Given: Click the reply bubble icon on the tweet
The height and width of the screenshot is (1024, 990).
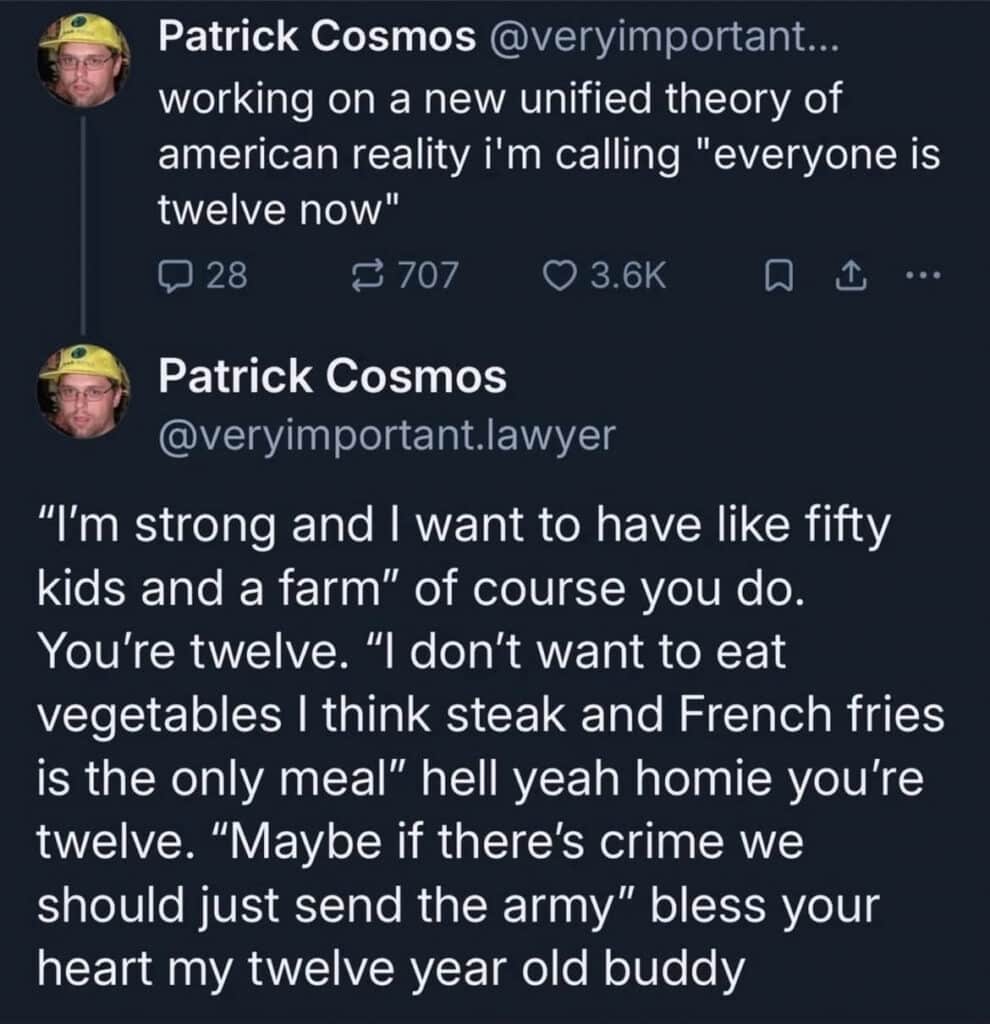Looking at the screenshot, I should pyautogui.click(x=179, y=276).
